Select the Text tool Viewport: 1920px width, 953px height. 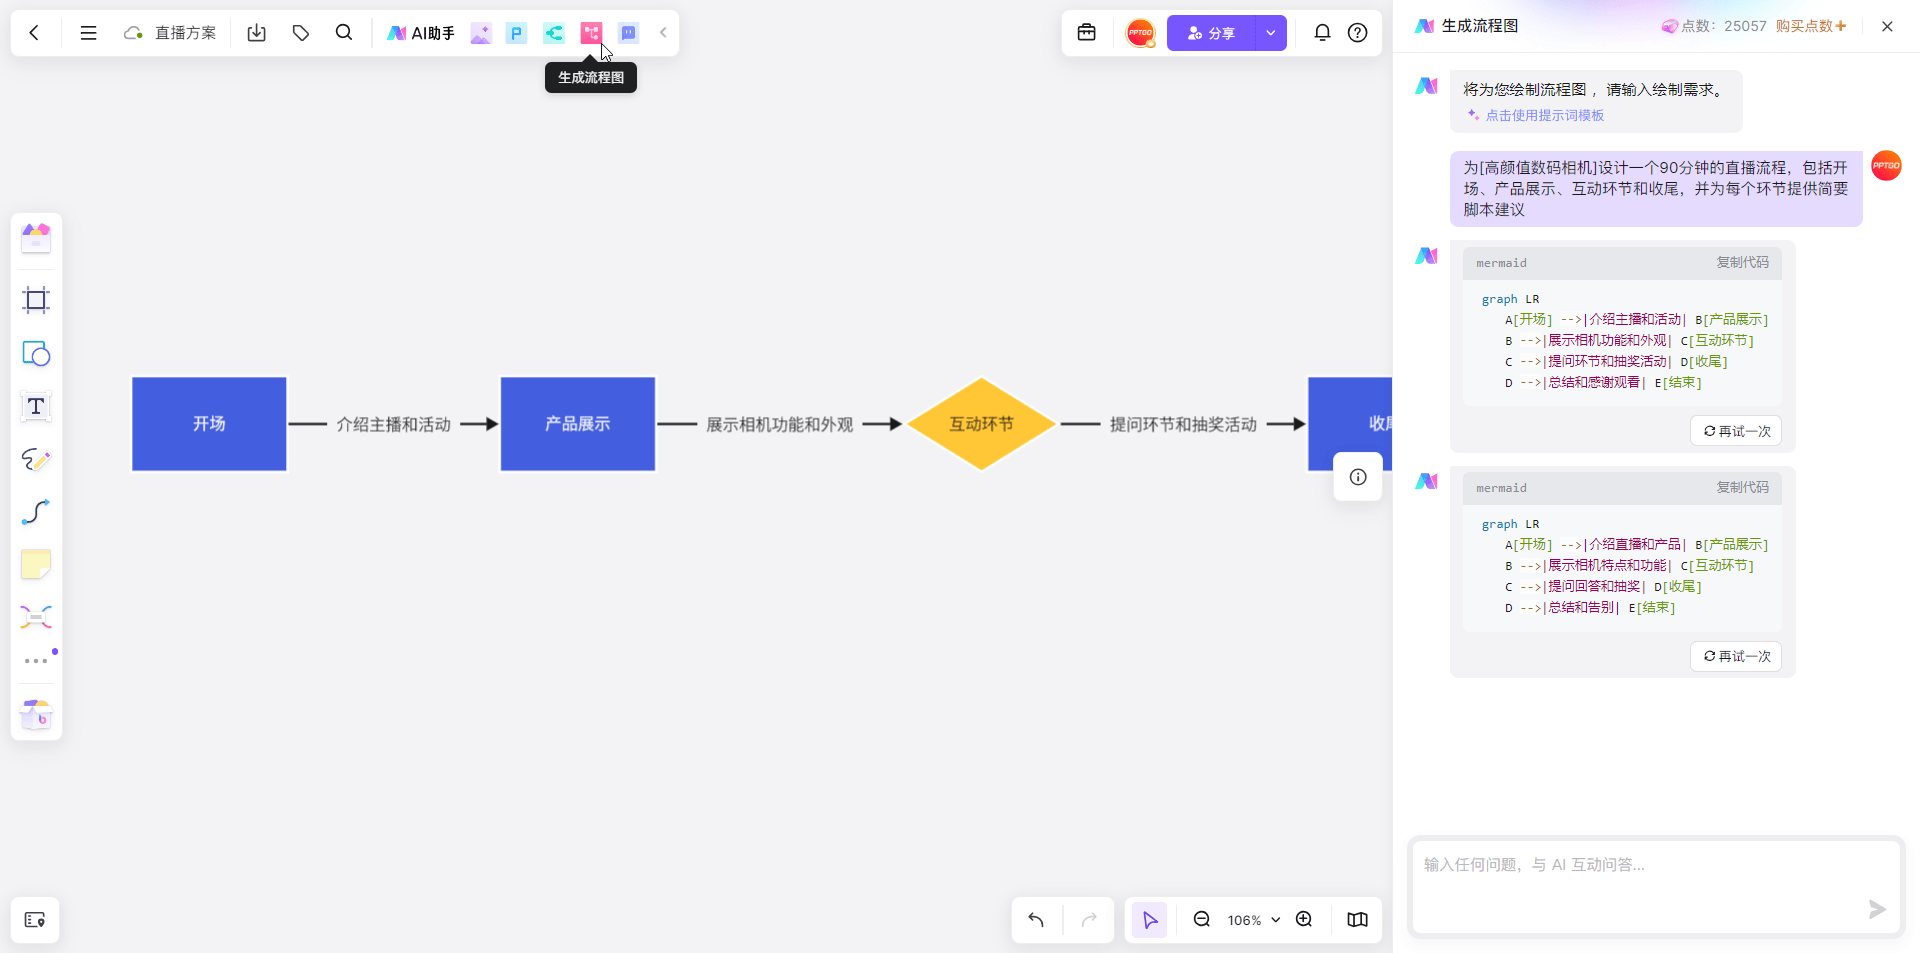pos(36,406)
